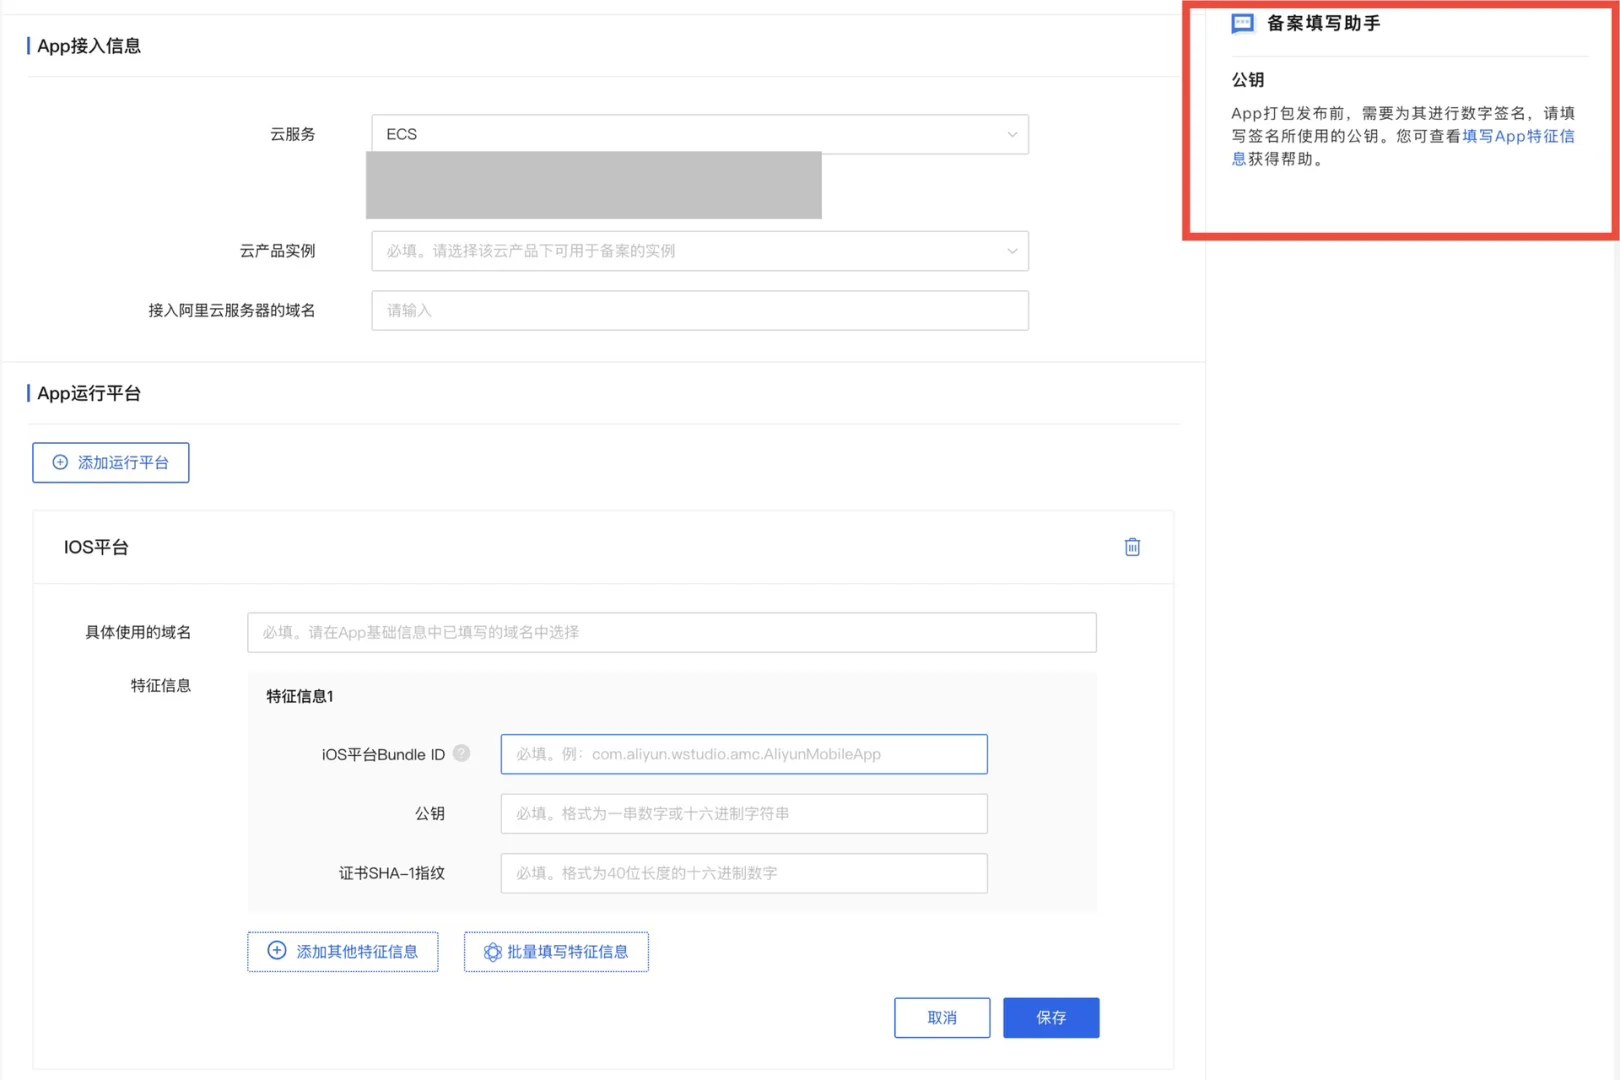Click the chat bubble icon of 备案填写助手
1620x1080 pixels.
point(1242,23)
